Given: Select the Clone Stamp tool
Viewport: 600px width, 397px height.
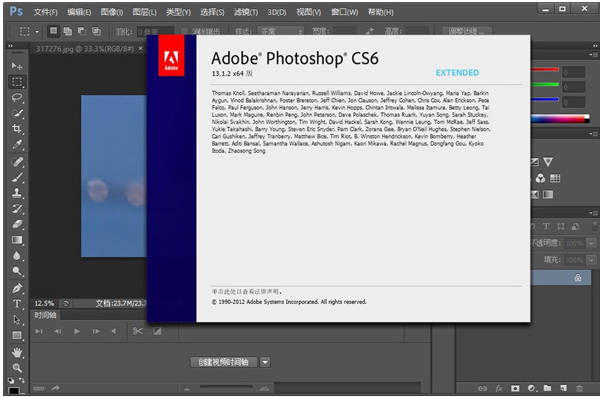Looking at the screenshot, I should click(17, 193).
